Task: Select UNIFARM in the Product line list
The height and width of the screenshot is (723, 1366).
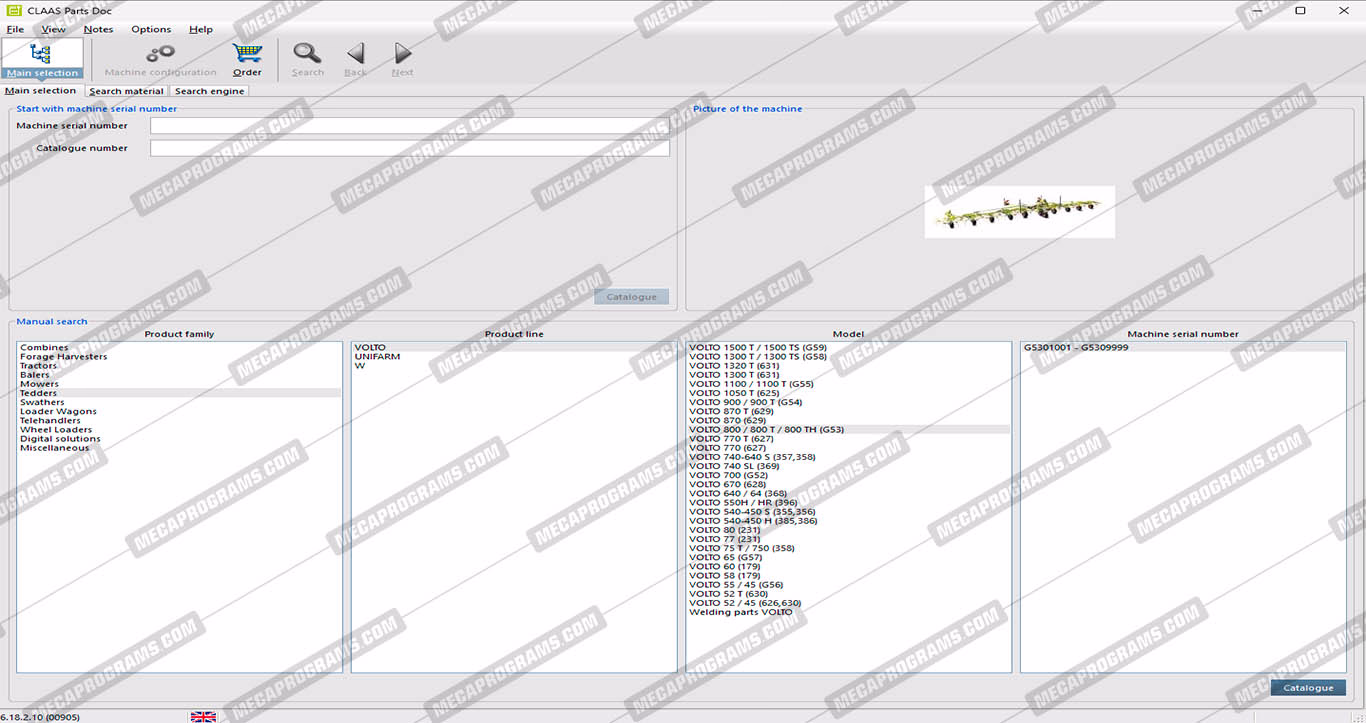Action: click(377, 357)
